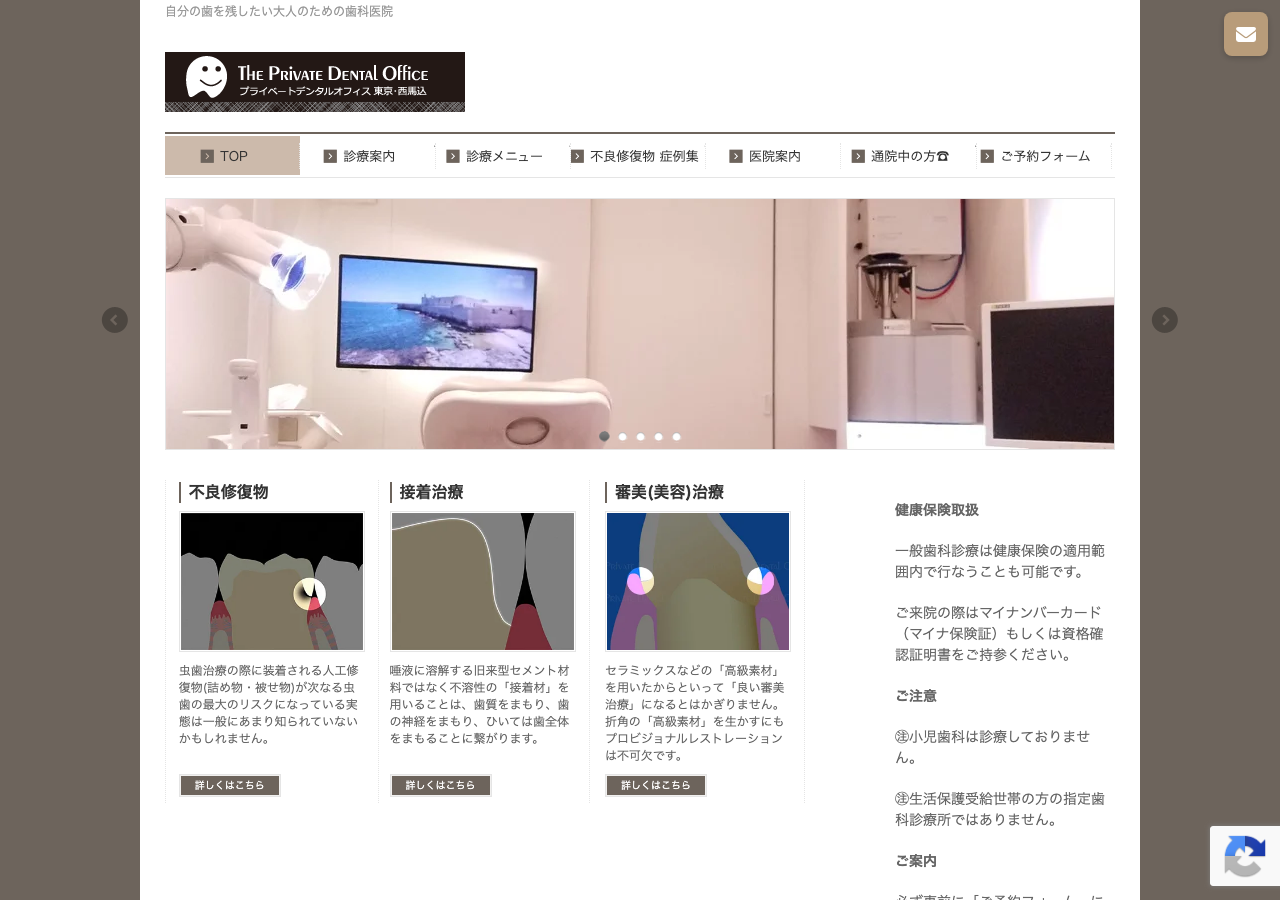Viewport: 1280px width, 900px height.
Task: Select the fifth slideshow dot
Action: [677, 437]
